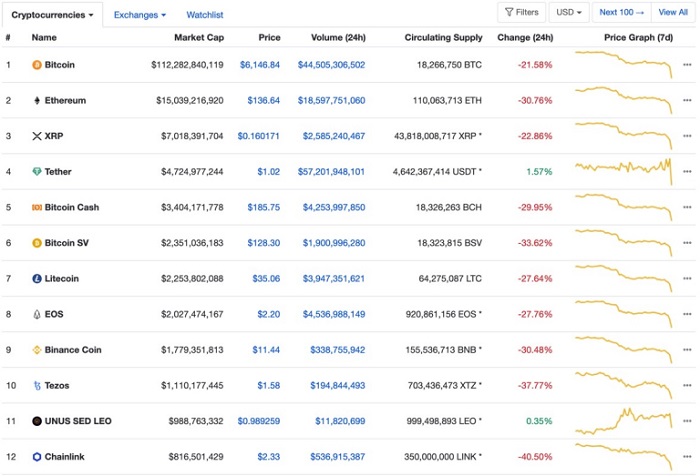Click the Tether logo icon
700x476 pixels.
pyautogui.click(x=37, y=172)
